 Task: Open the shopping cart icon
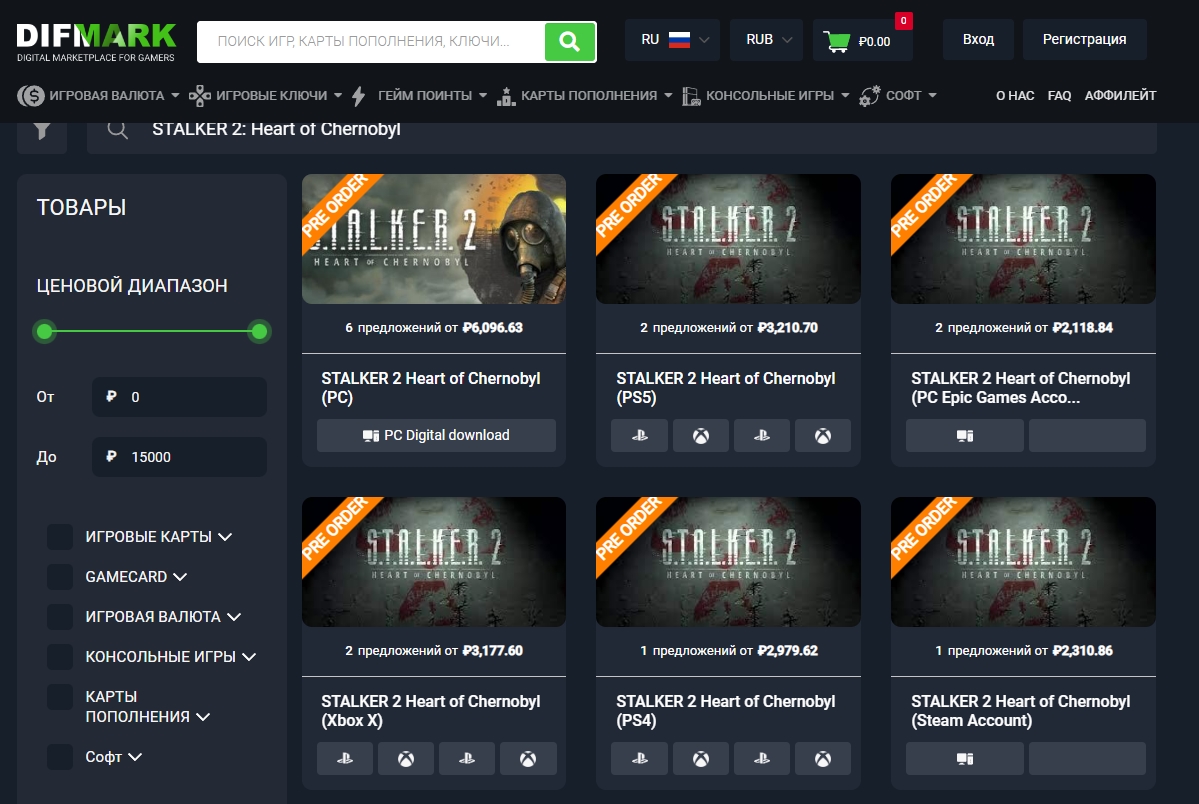(837, 41)
